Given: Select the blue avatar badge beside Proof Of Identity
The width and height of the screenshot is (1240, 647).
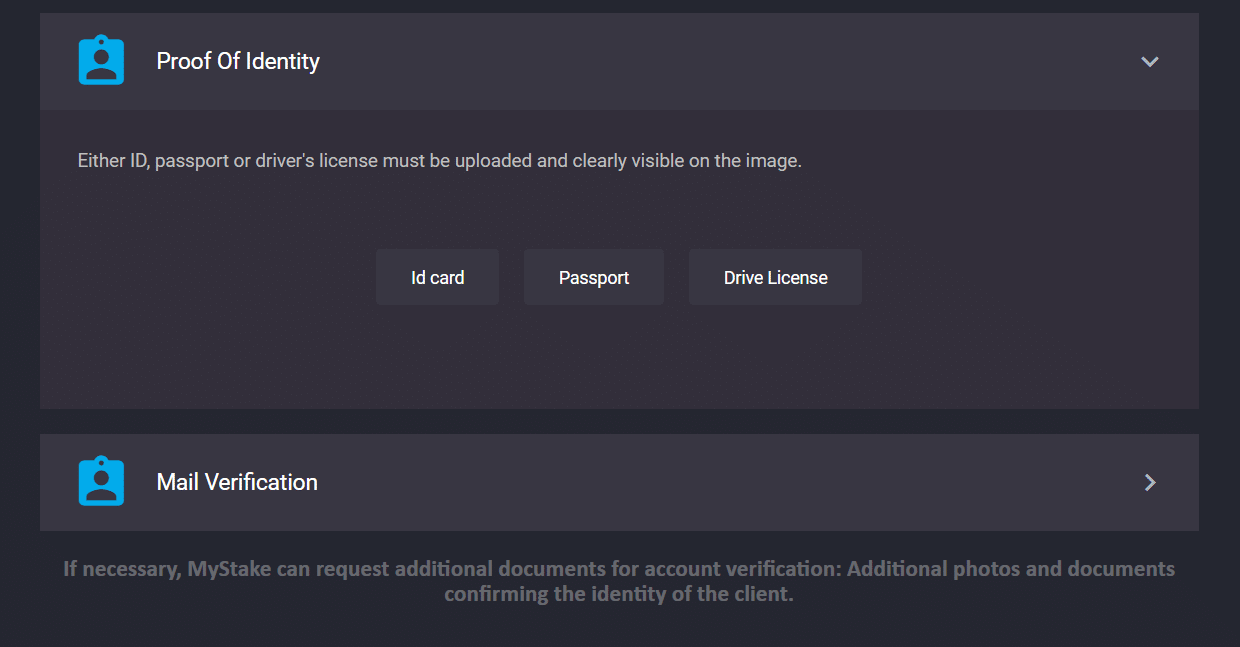Looking at the screenshot, I should tap(101, 60).
